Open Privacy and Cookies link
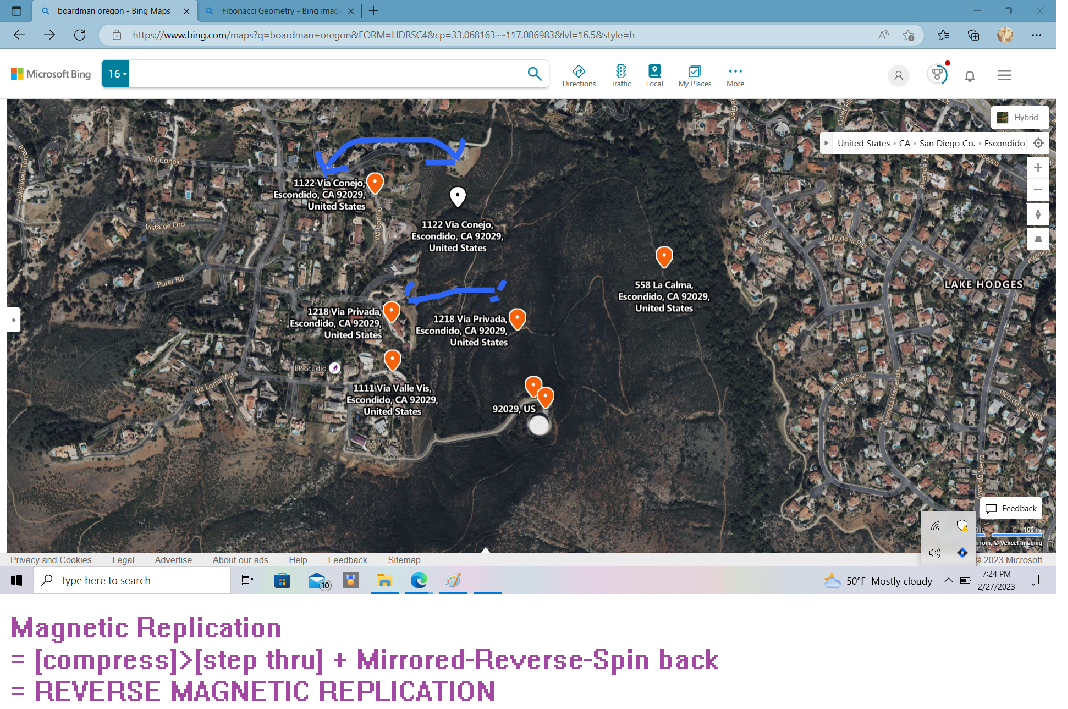The image size is (1068, 709). click(x=51, y=560)
